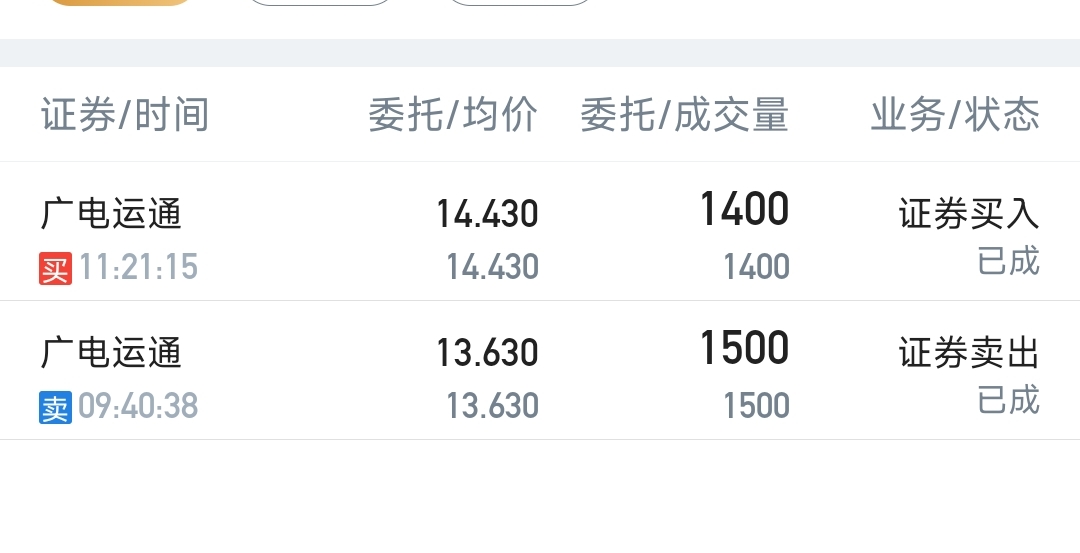Screen dimensions: 1080x553
Task: Tap the 已成 status of the sell order
Action: 1008,399
